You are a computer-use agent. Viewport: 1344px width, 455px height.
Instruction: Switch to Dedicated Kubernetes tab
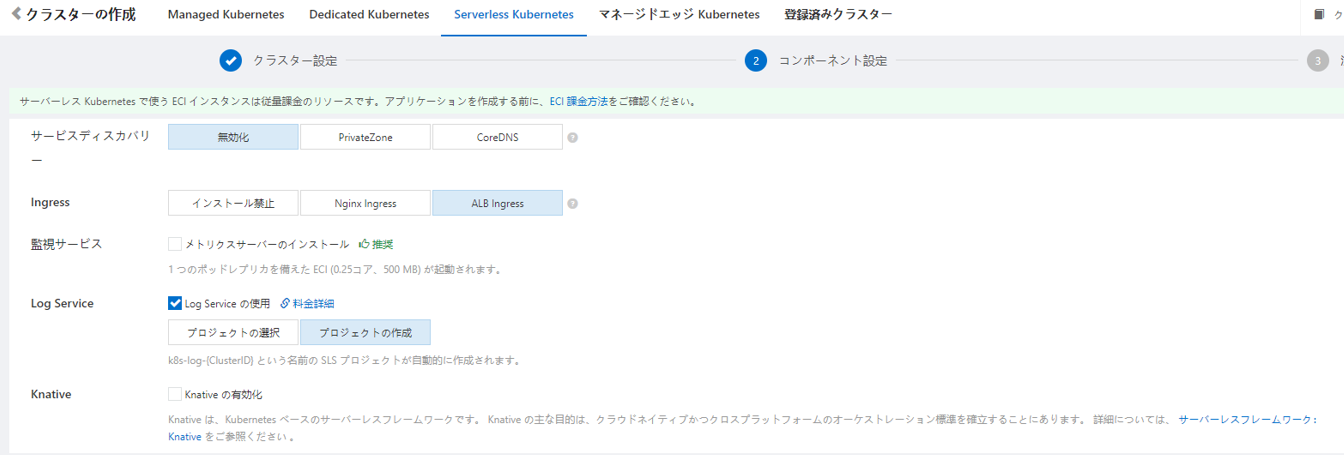point(369,15)
